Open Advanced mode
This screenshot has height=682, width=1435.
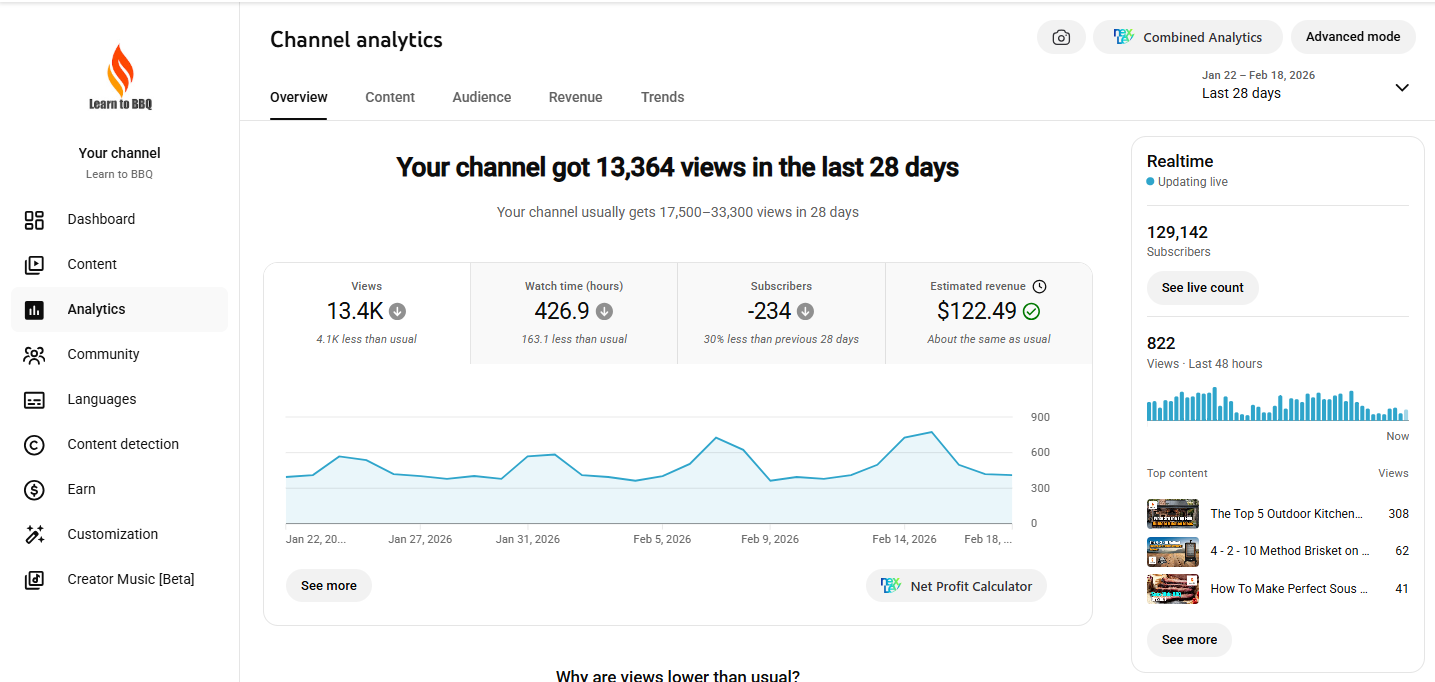click(1353, 37)
